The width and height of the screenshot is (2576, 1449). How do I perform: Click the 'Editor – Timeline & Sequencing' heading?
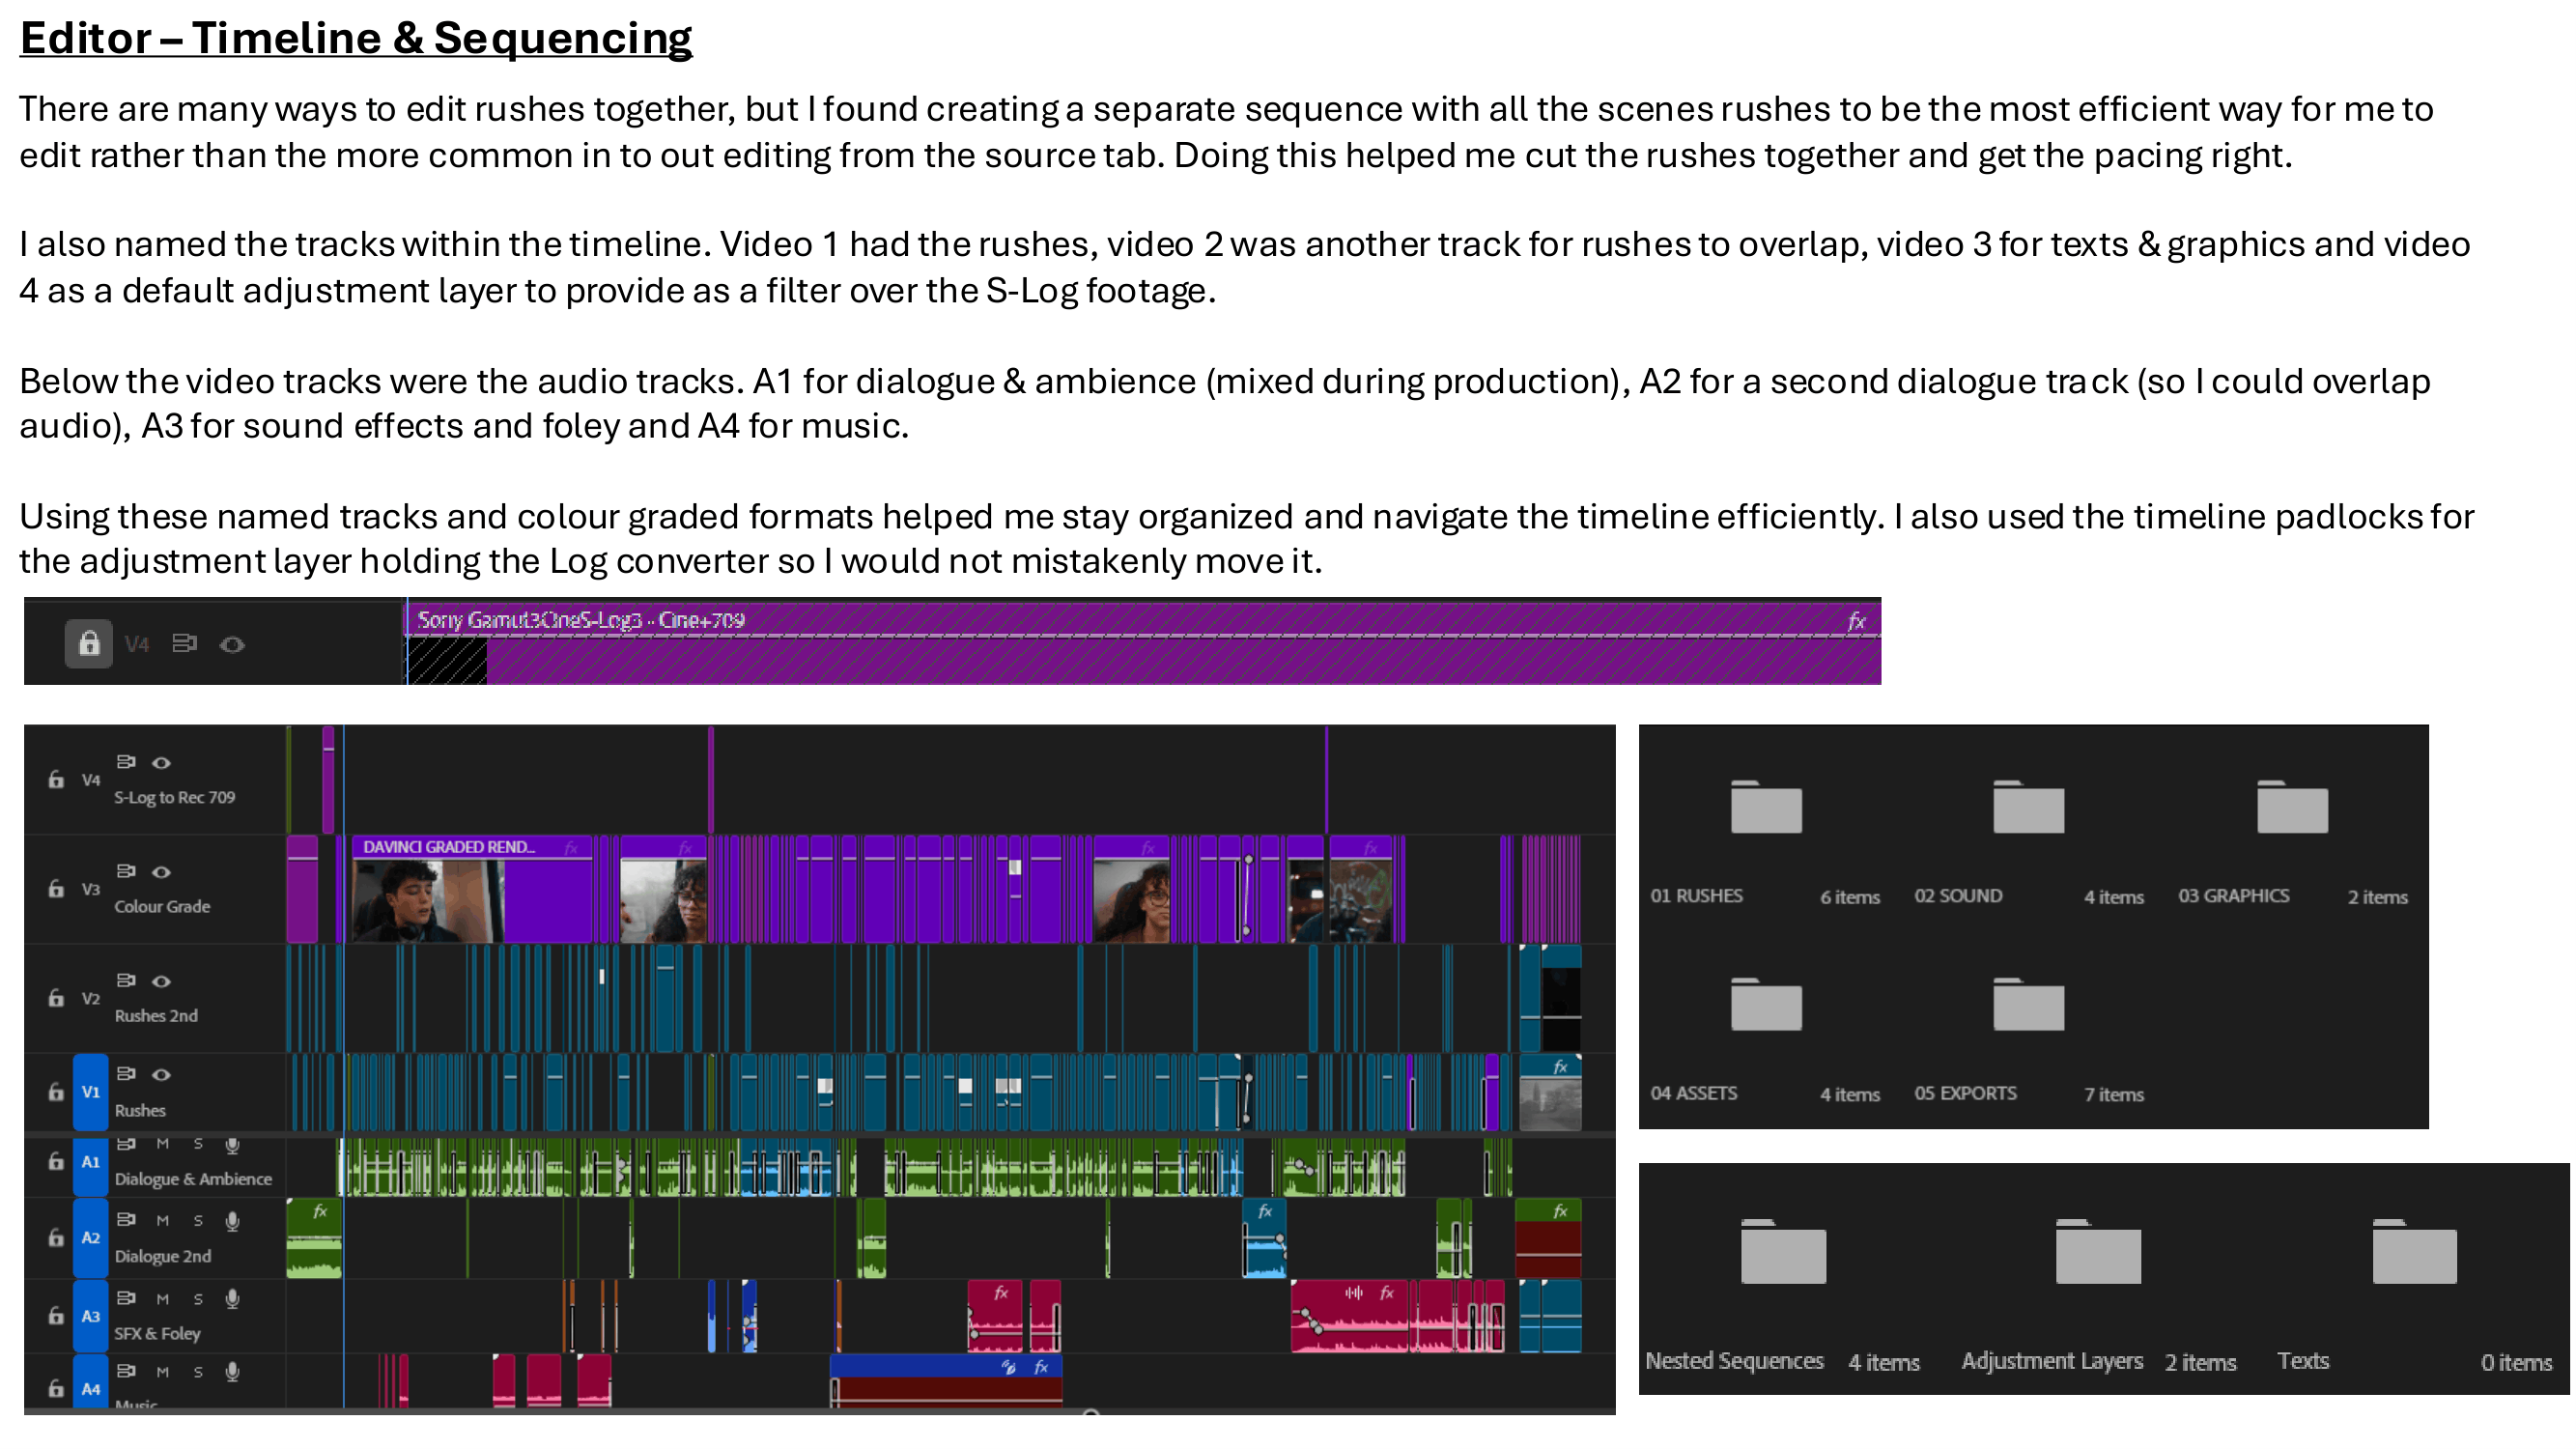tap(356, 38)
